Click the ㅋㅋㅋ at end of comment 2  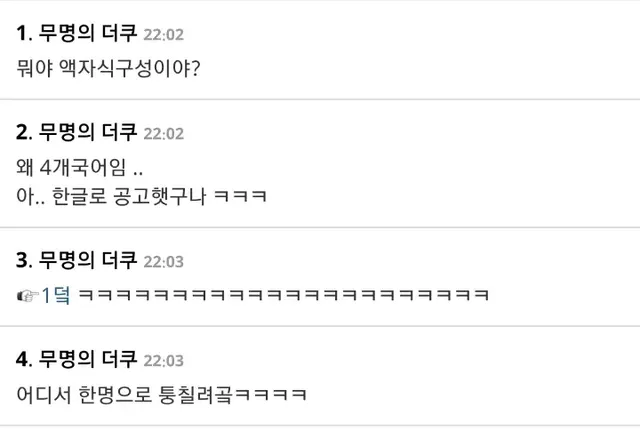tap(240, 196)
